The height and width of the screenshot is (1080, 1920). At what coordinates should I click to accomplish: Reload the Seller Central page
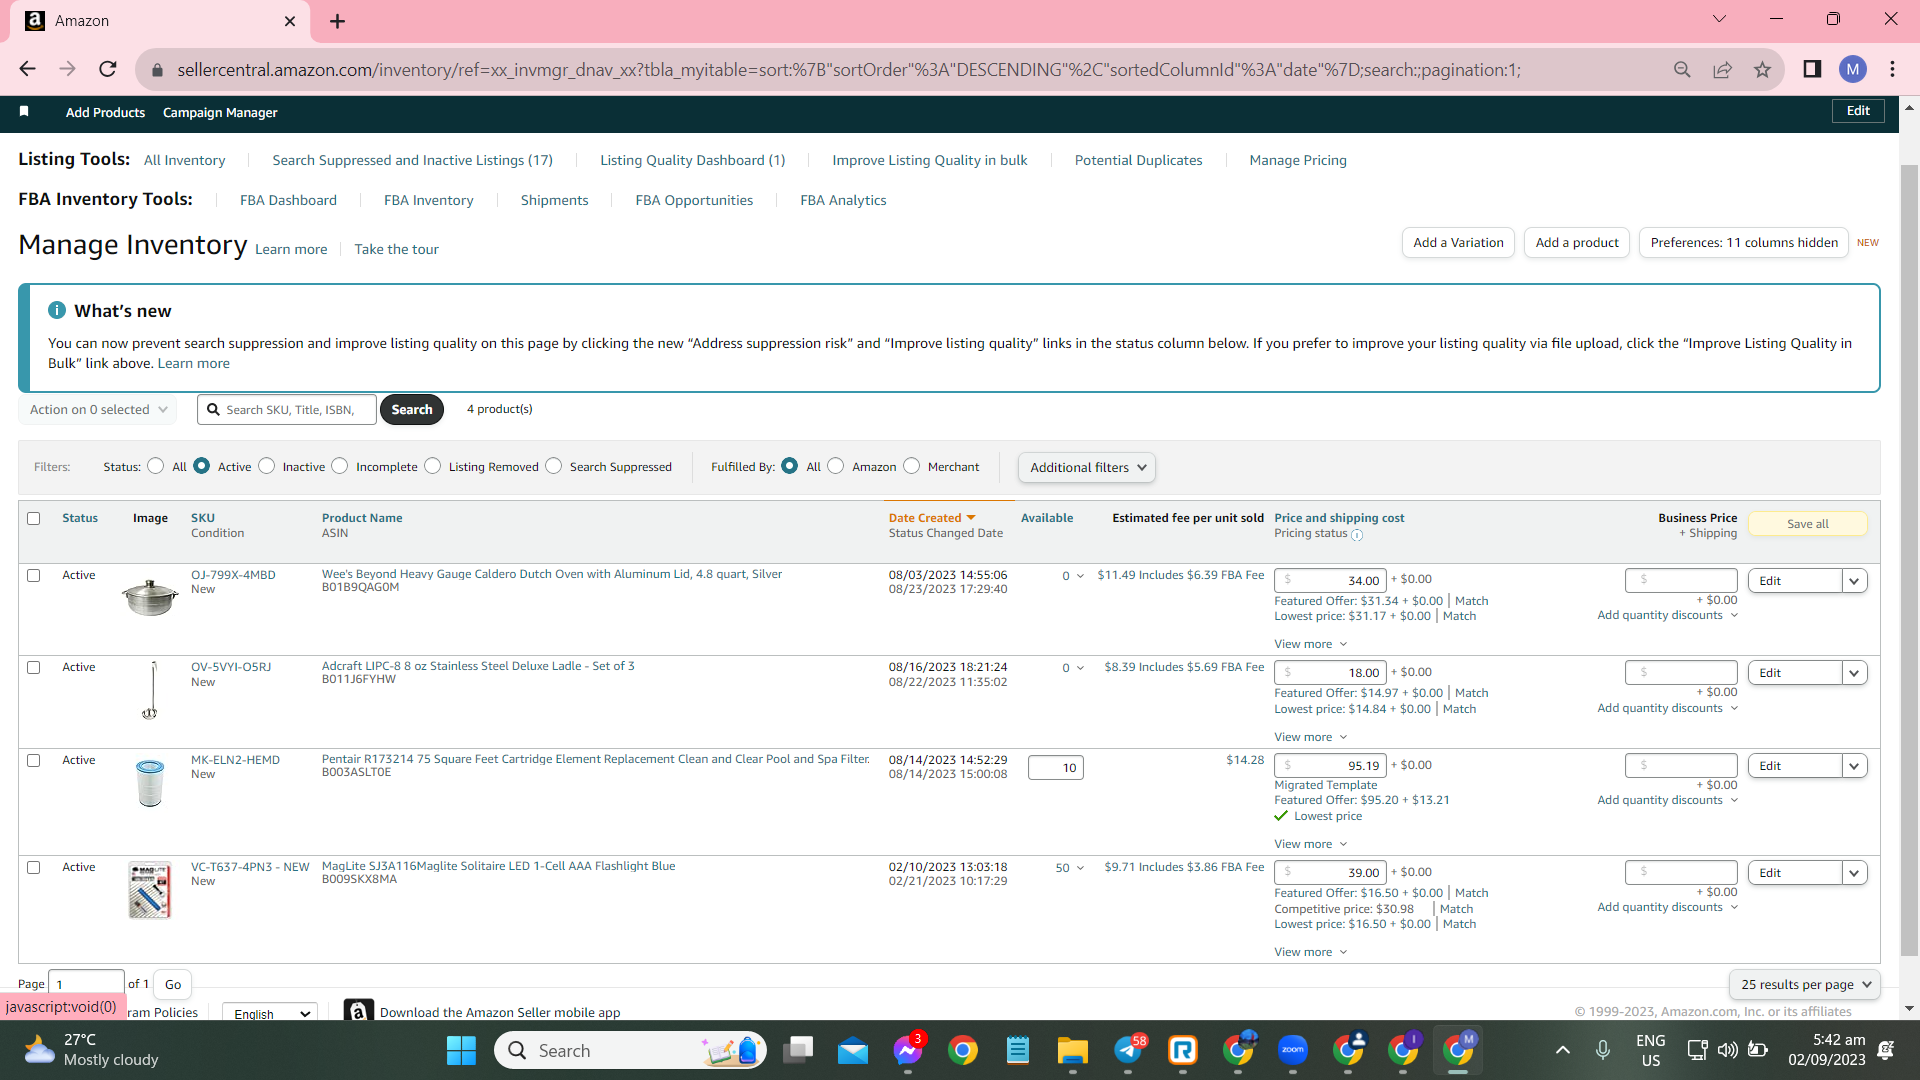pos(108,69)
